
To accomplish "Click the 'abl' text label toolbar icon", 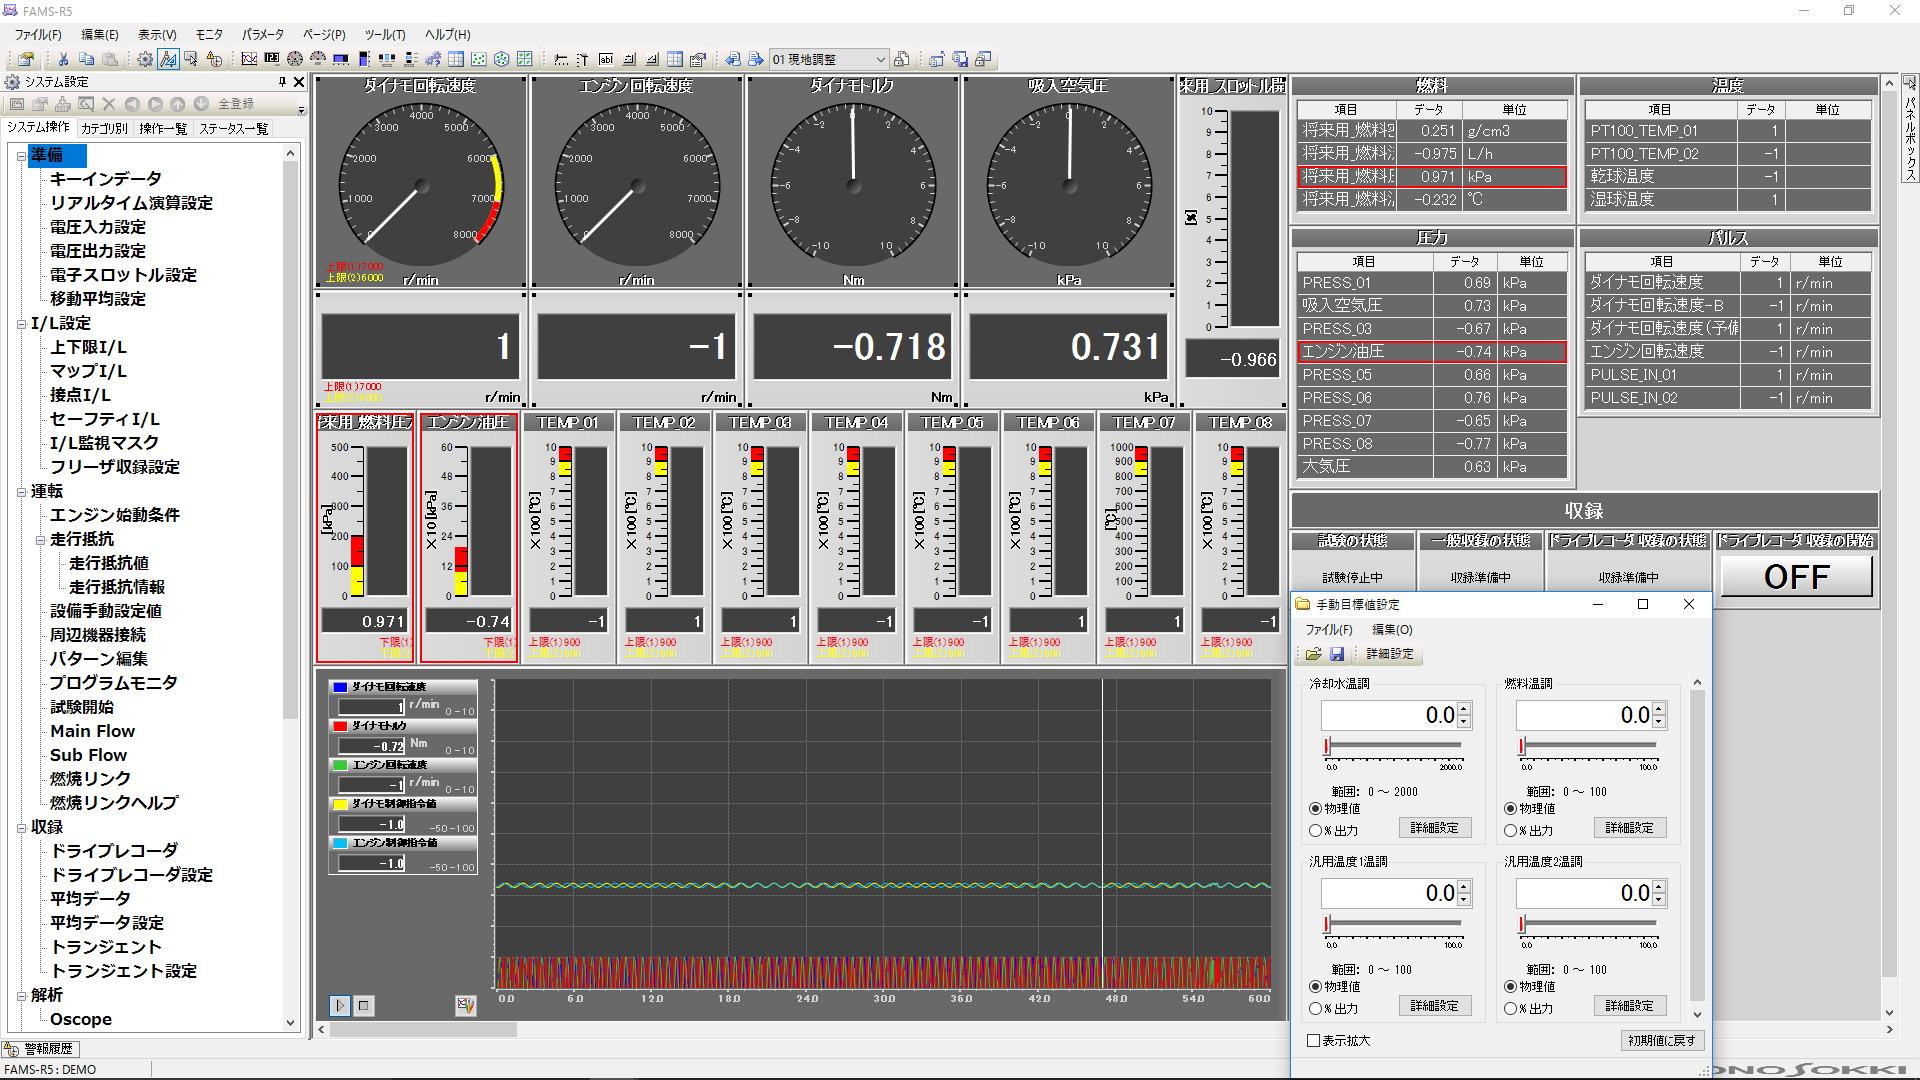I will [606, 60].
